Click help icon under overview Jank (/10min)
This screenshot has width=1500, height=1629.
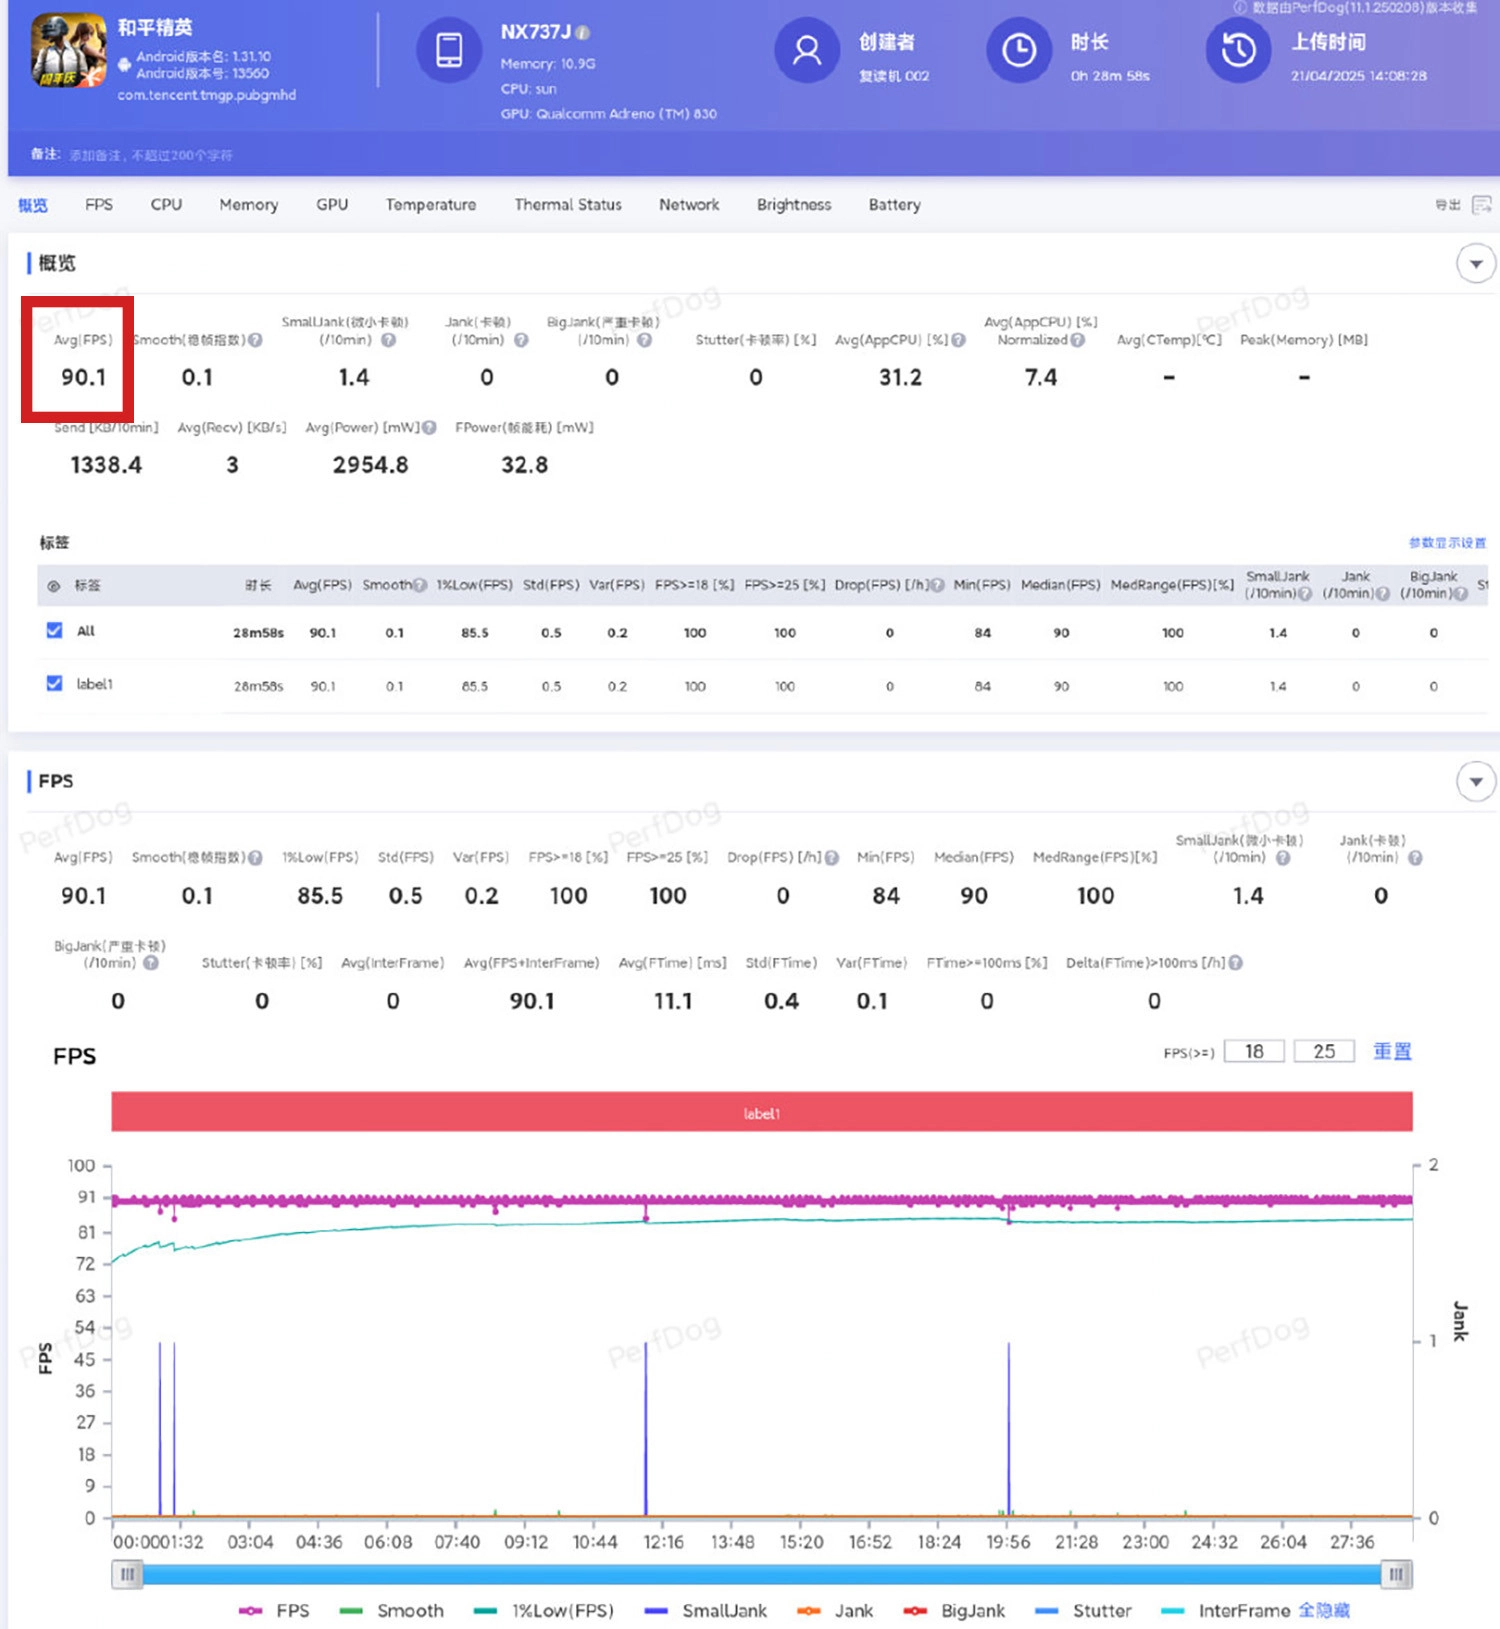coord(521,340)
